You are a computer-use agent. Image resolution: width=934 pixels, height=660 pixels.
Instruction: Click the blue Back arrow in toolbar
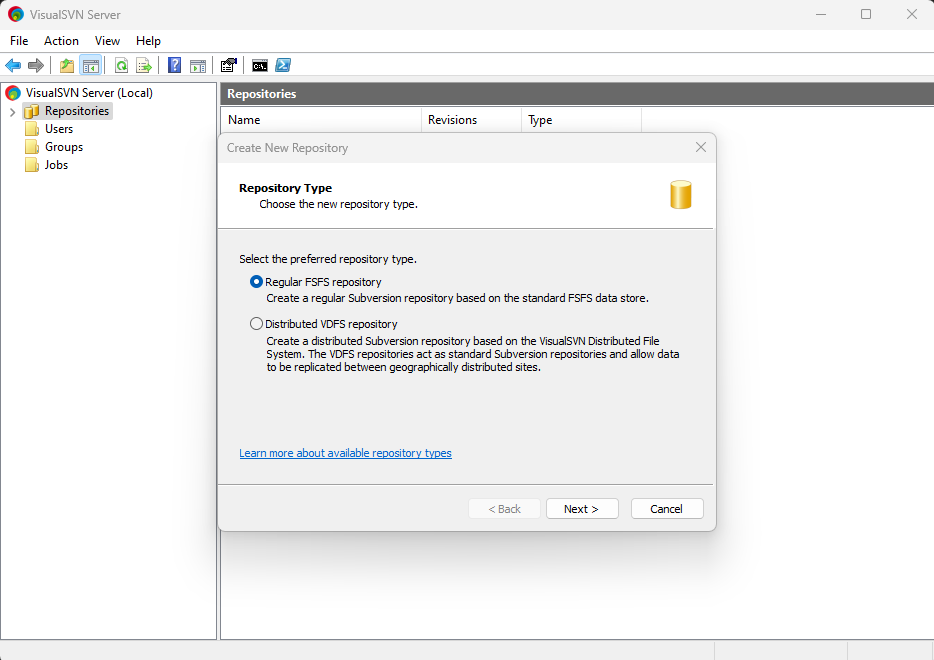pos(13,66)
